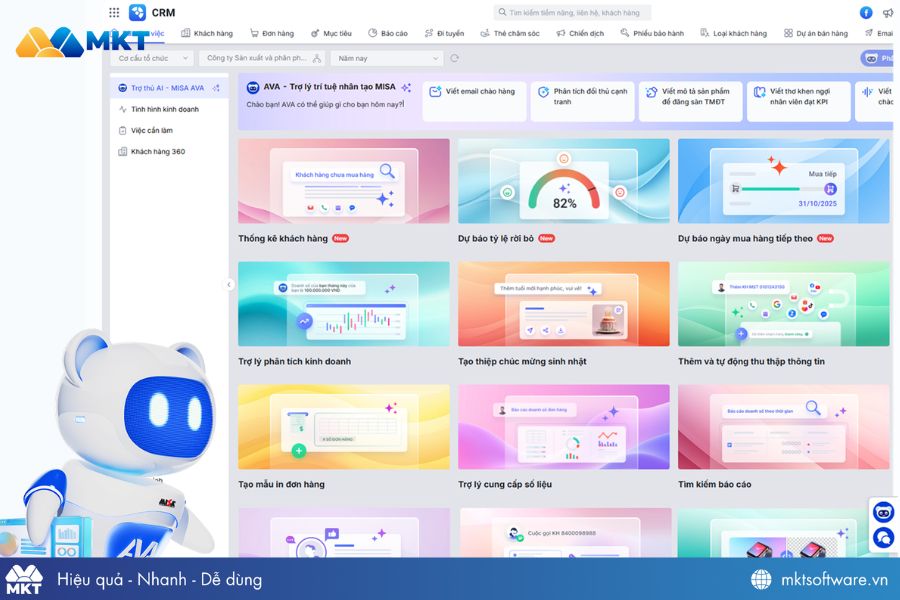Open the Công ty Sản xuất và phân phối selector
900x600 pixels.
tap(262, 58)
